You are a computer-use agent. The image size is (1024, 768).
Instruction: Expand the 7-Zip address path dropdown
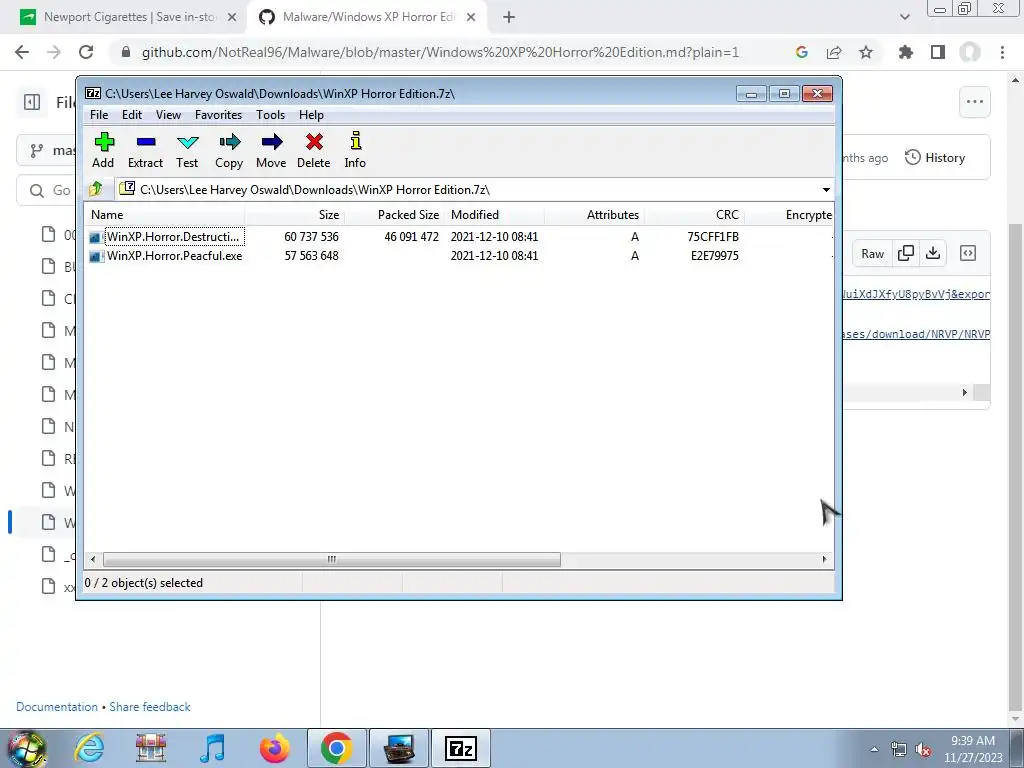pyautogui.click(x=826, y=189)
